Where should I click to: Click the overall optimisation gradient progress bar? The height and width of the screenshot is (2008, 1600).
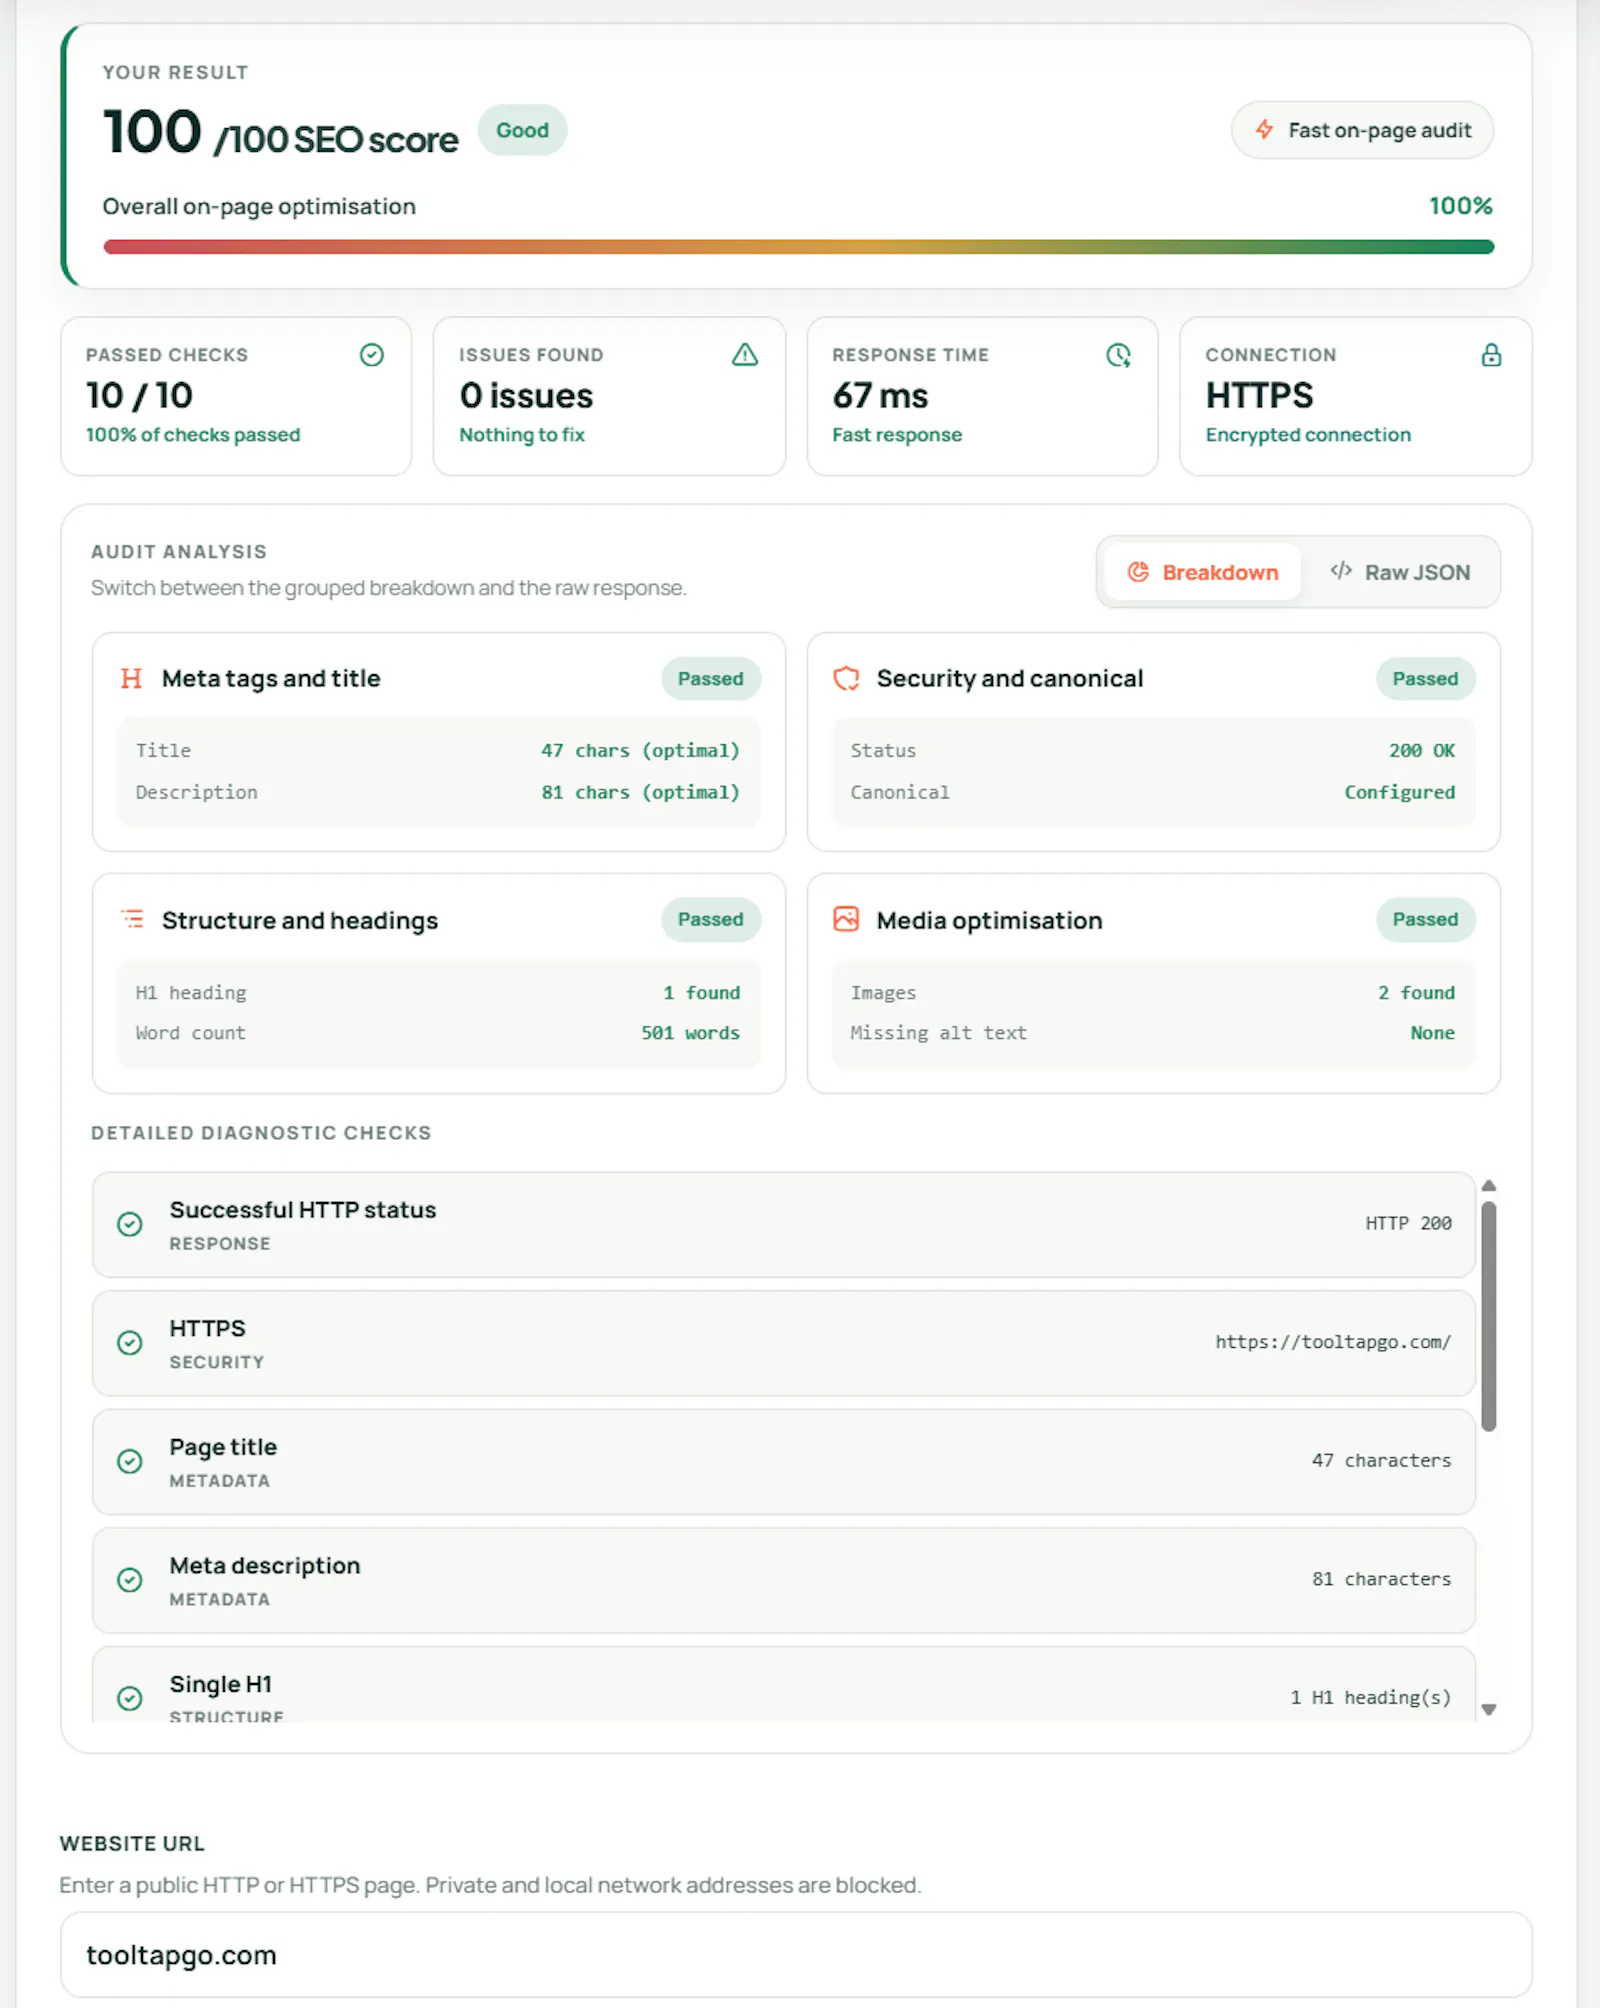798,247
